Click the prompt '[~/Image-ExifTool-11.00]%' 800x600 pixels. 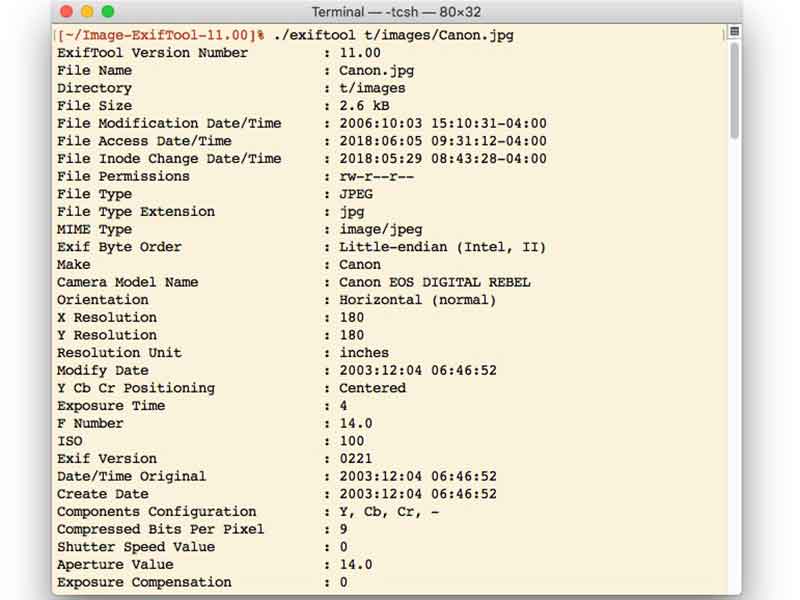[x=161, y=35]
